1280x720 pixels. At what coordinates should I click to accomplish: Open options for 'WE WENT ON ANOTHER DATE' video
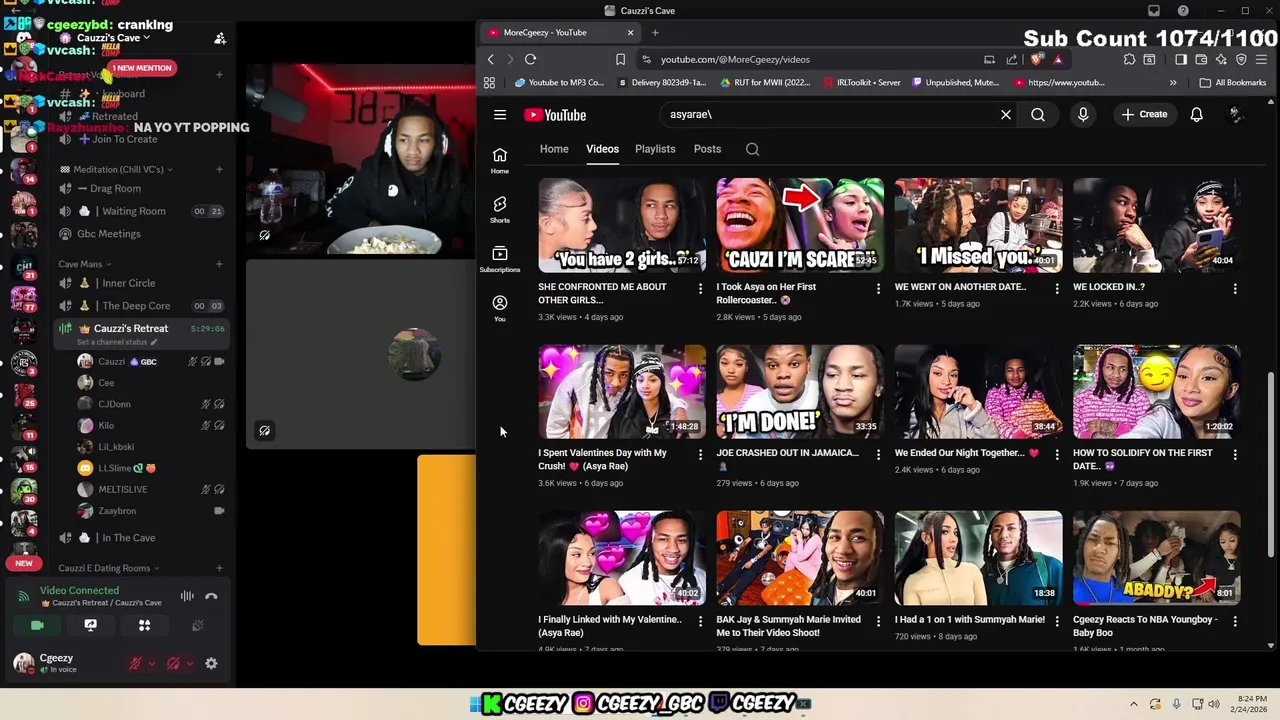[1056, 288]
